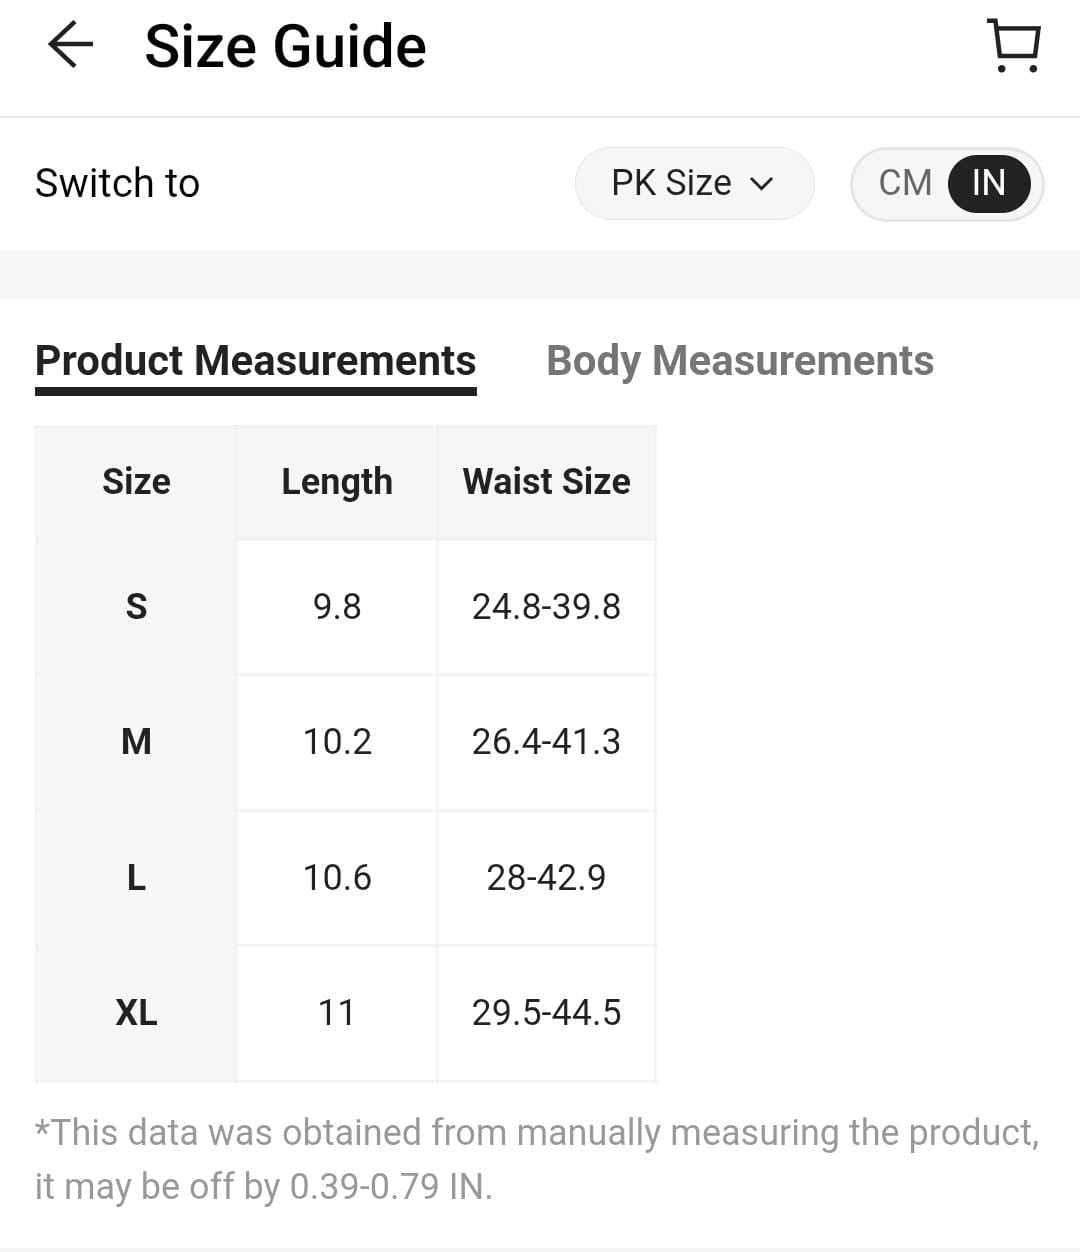
Task: Click the 10.2 length cell
Action: (x=337, y=742)
